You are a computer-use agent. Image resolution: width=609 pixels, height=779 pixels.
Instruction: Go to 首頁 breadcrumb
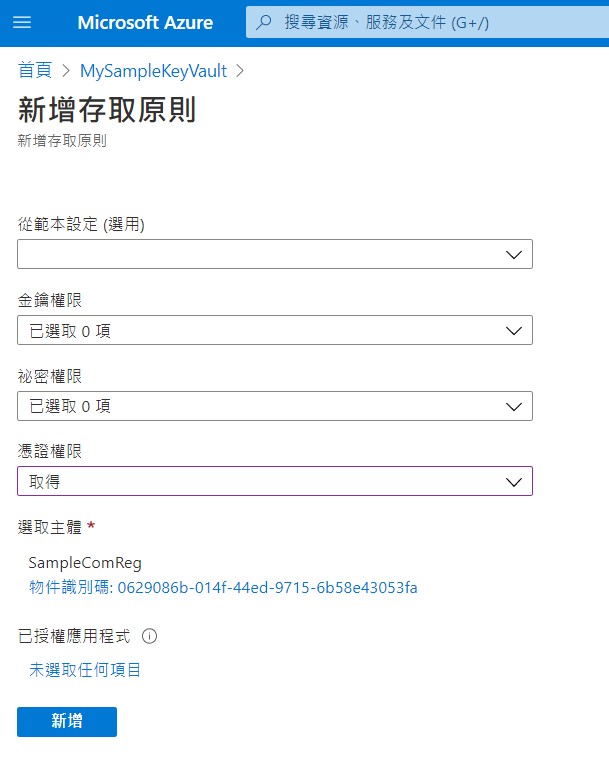point(36,71)
